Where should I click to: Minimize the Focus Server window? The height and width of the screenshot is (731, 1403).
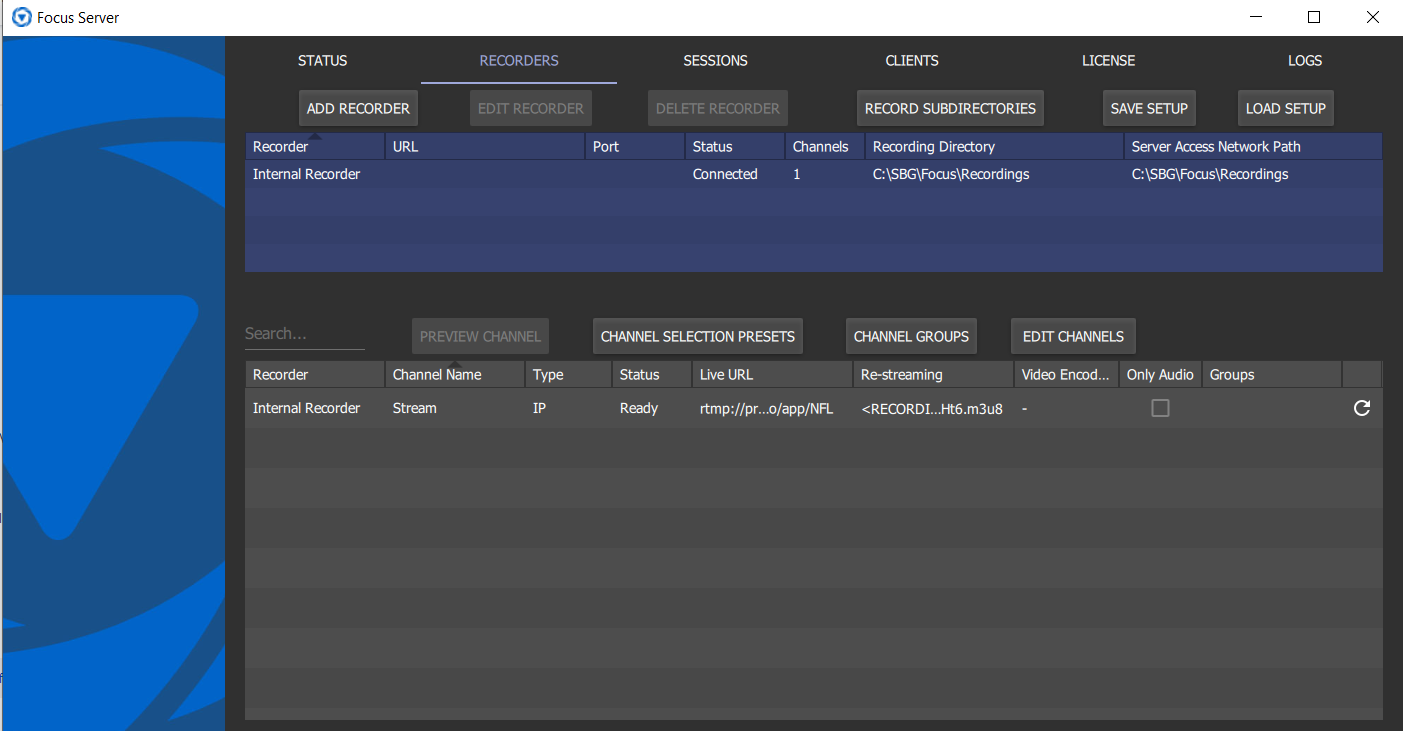coord(1256,17)
